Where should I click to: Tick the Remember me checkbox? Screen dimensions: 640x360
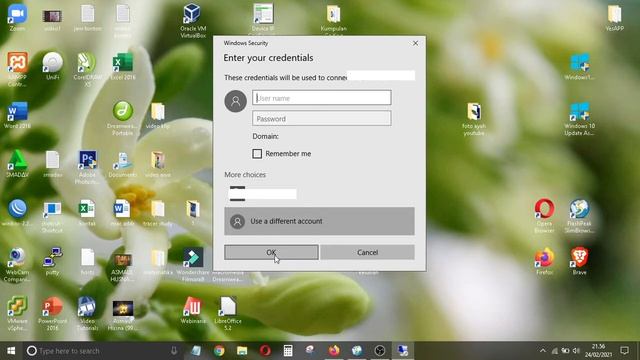257,153
